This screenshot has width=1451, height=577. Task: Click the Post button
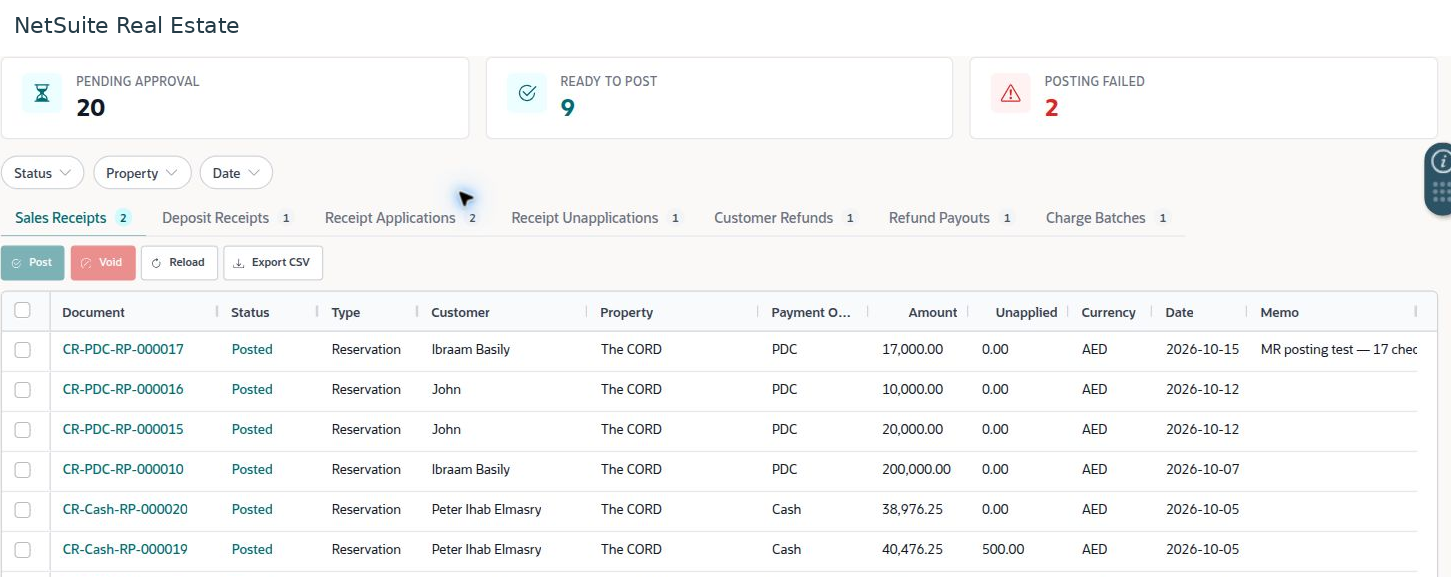pyautogui.click(x=33, y=263)
